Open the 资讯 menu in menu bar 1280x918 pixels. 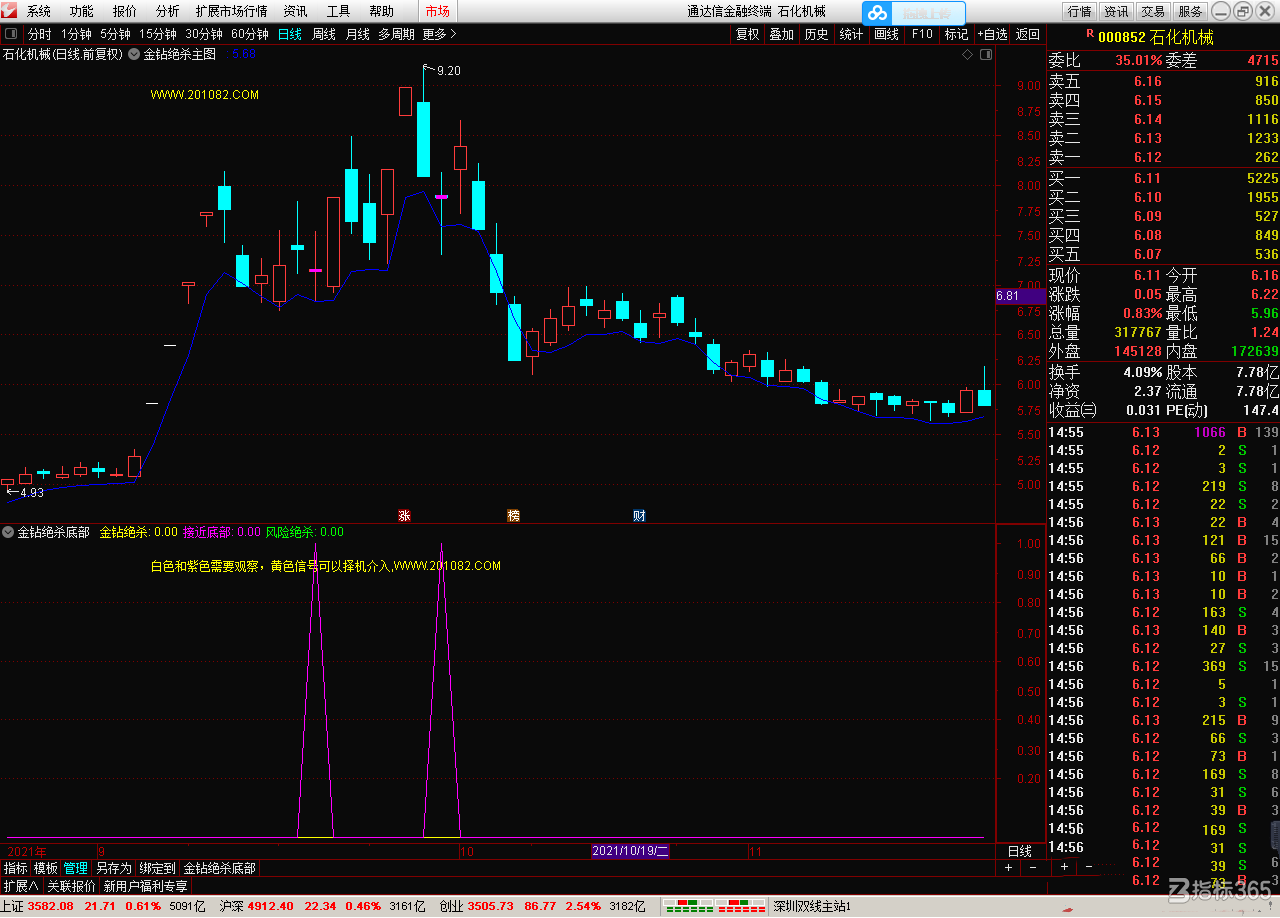[x=295, y=11]
